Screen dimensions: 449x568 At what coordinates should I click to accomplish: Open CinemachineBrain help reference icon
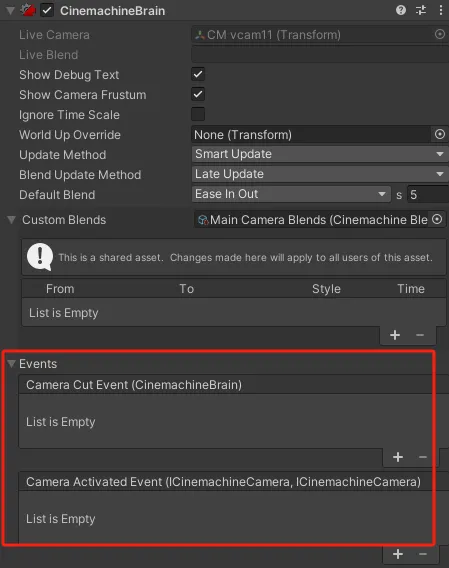(x=401, y=10)
